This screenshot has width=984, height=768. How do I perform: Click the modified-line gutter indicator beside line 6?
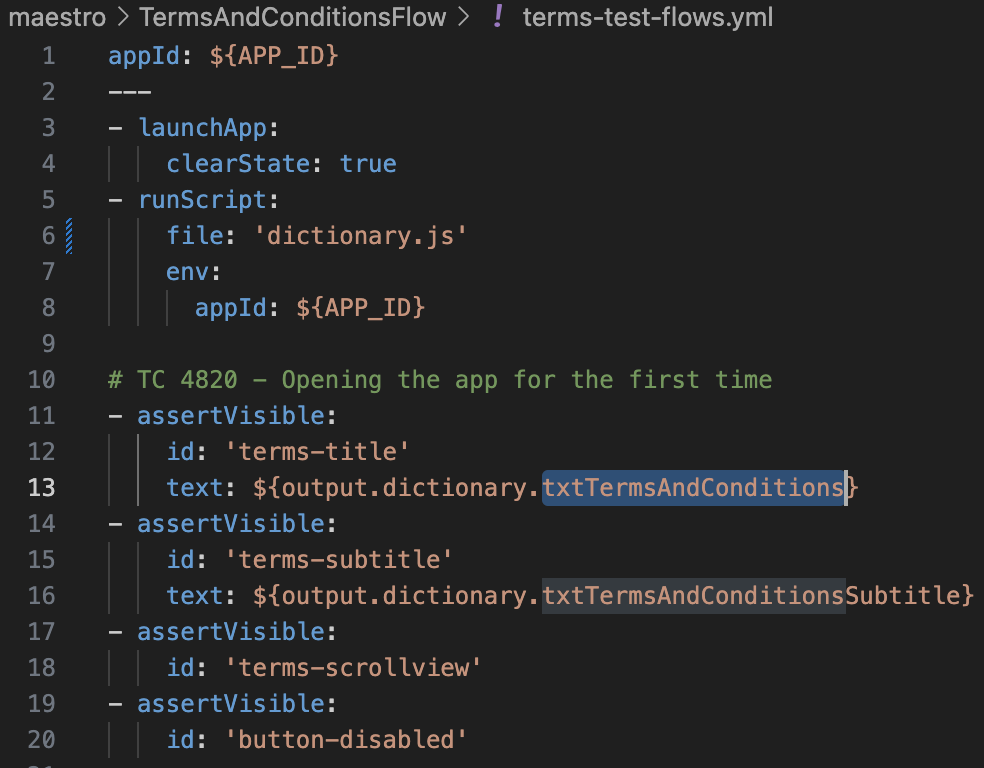68,235
